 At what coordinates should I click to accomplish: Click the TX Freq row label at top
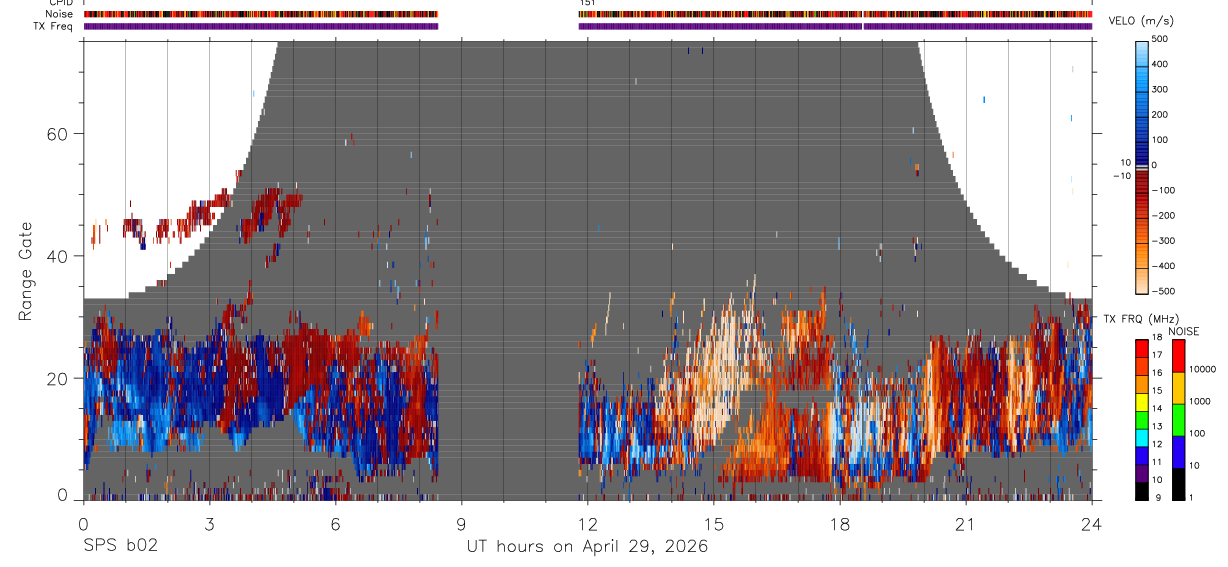[x=53, y=26]
